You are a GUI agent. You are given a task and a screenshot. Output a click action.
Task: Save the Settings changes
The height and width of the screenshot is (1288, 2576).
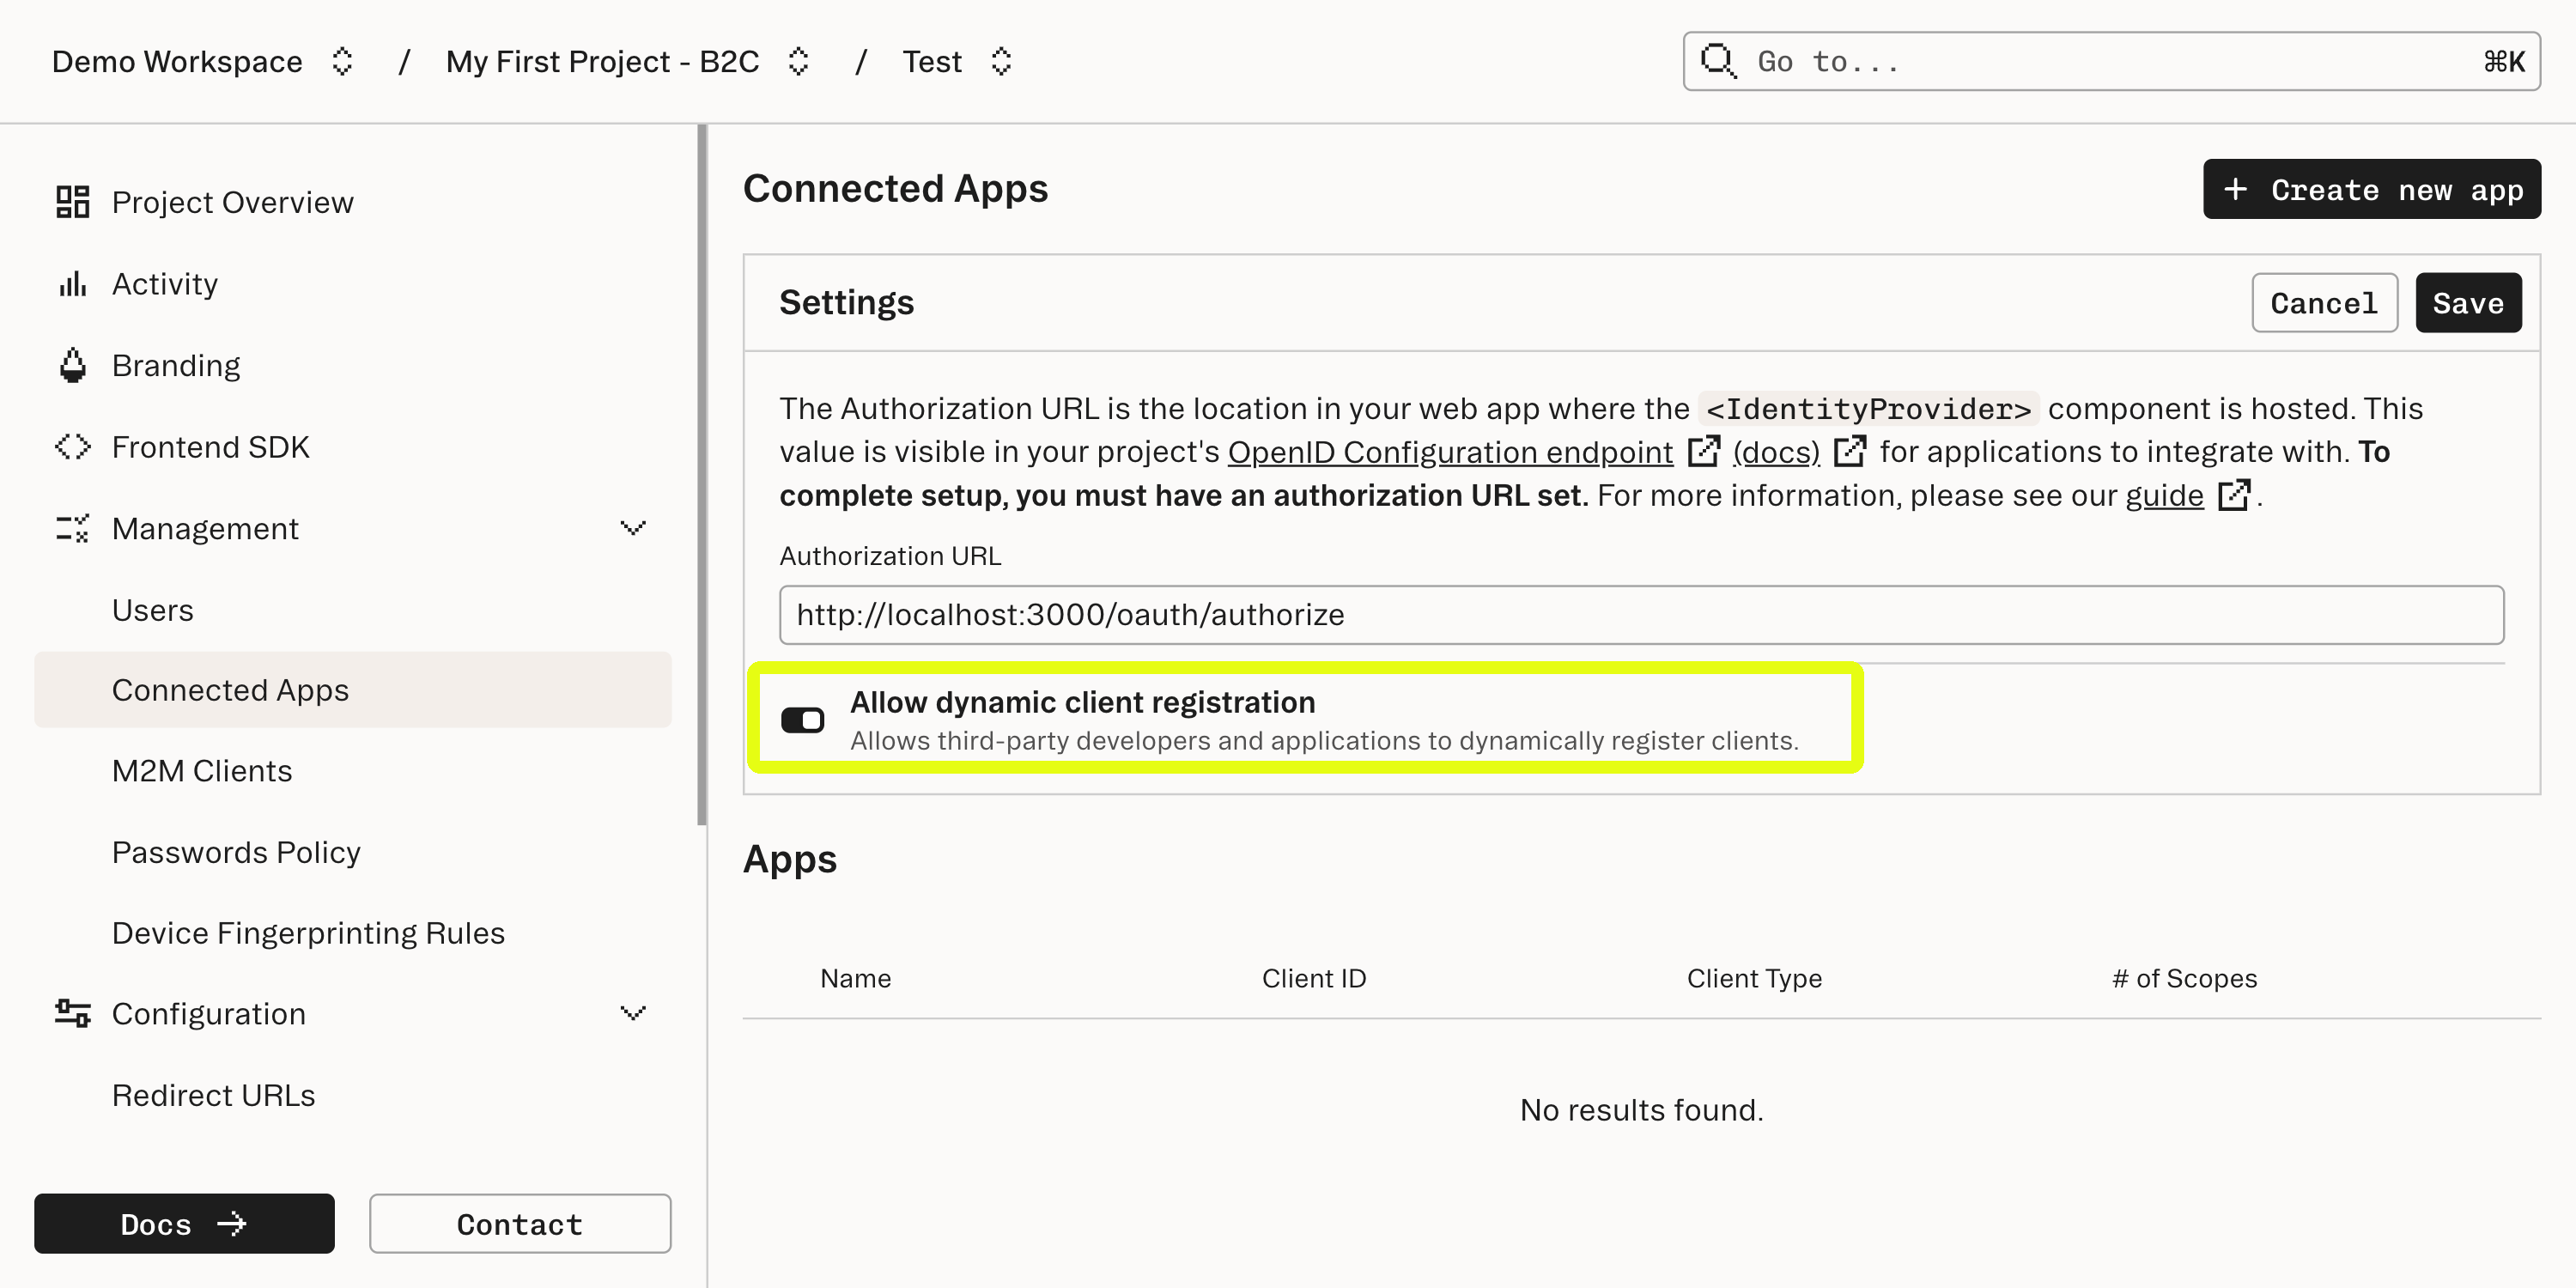tap(2468, 303)
